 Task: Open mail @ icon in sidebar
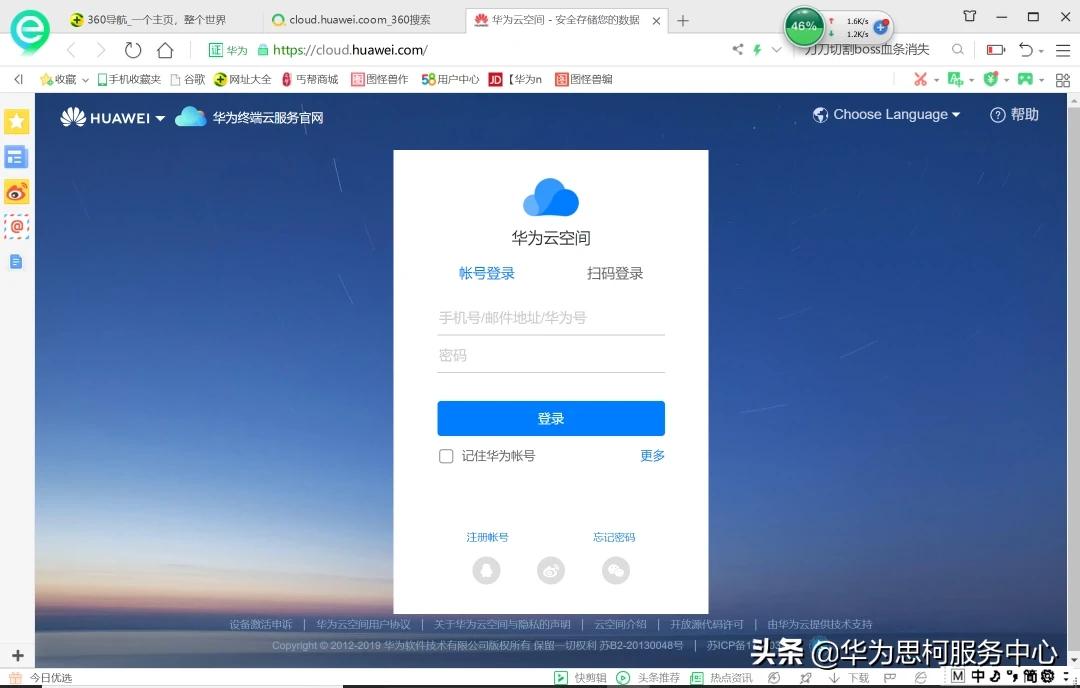coord(17,226)
